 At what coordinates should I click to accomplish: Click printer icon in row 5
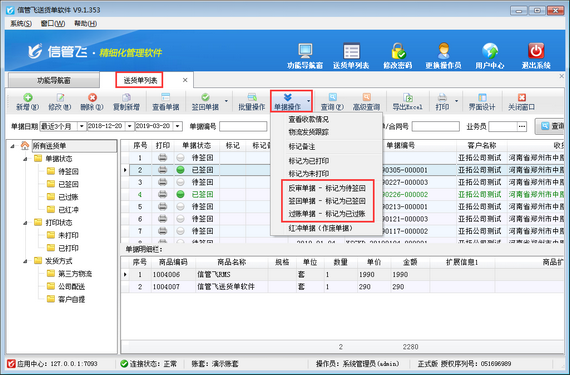(x=162, y=206)
